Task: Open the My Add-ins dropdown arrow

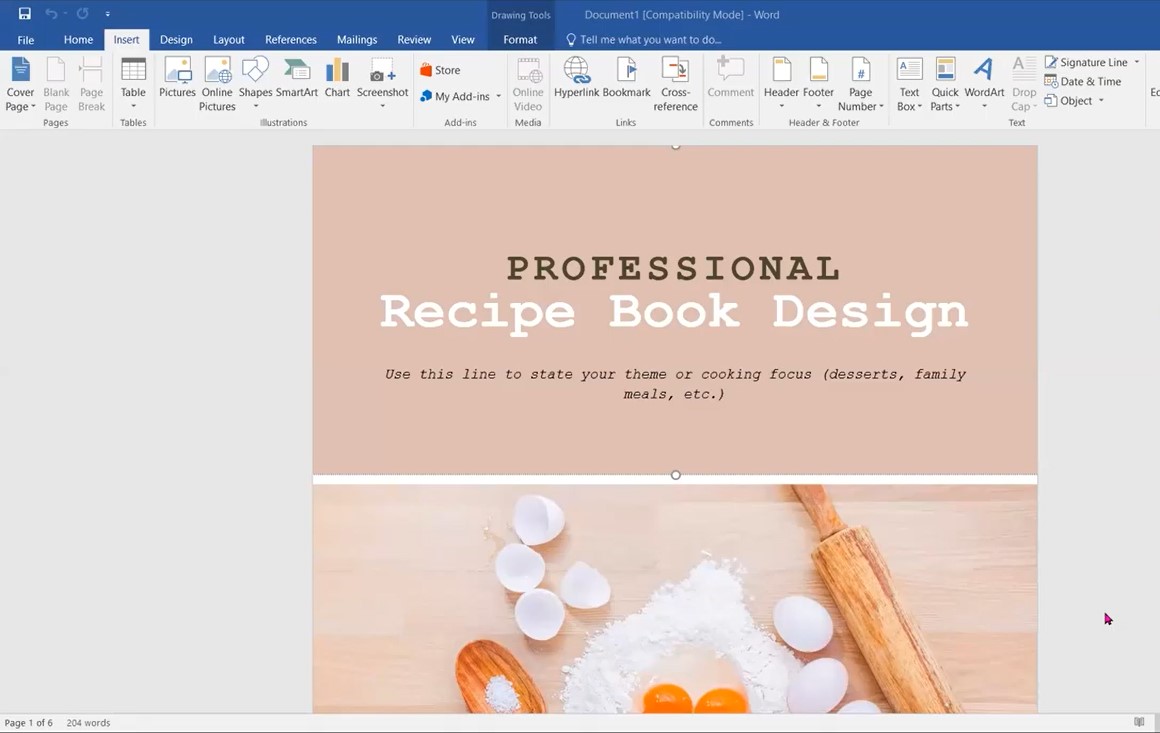Action: 498,97
